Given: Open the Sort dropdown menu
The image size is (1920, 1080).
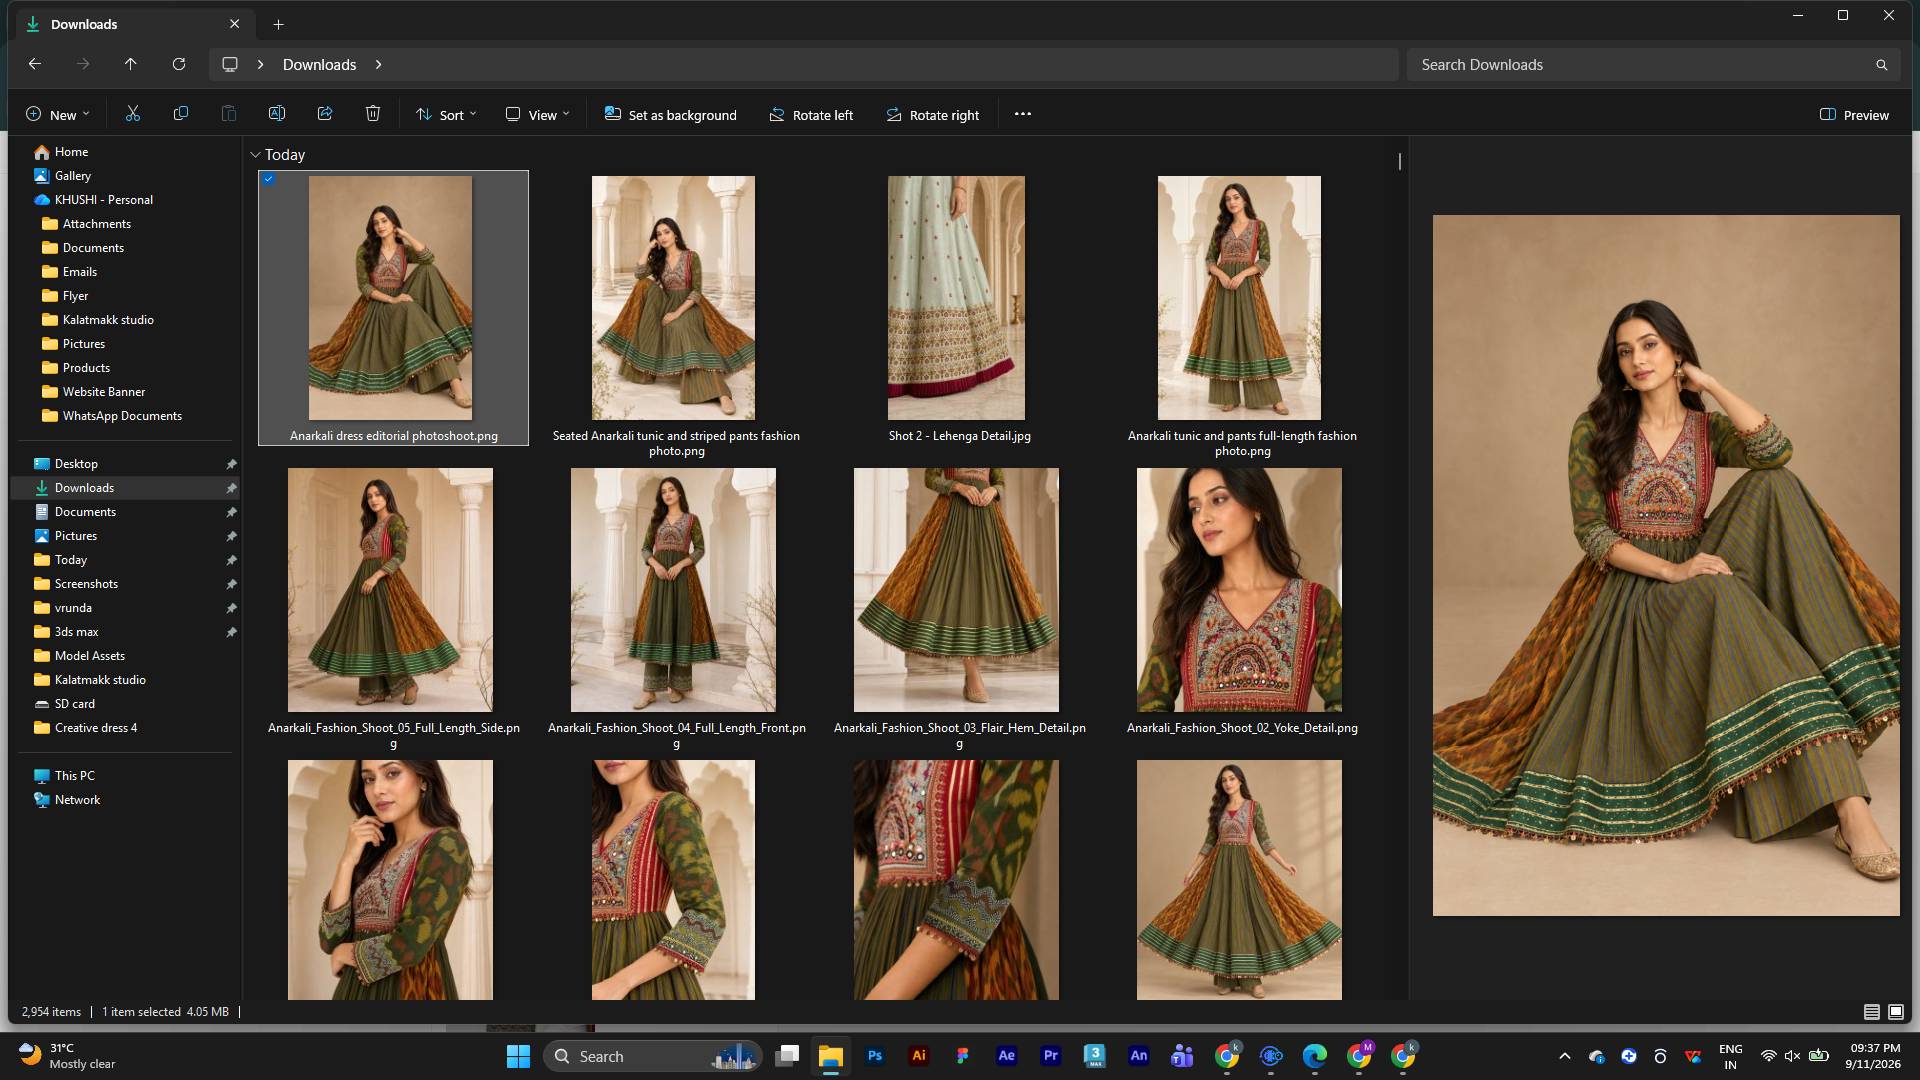Looking at the screenshot, I should [x=446, y=115].
